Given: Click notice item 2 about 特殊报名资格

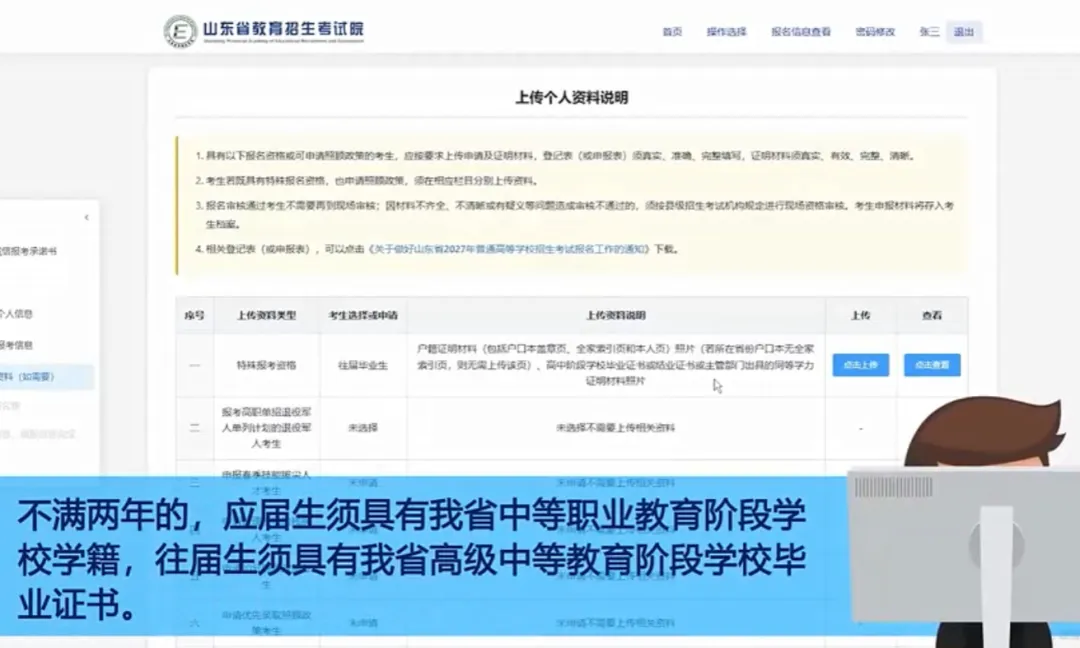Looking at the screenshot, I should [367, 180].
